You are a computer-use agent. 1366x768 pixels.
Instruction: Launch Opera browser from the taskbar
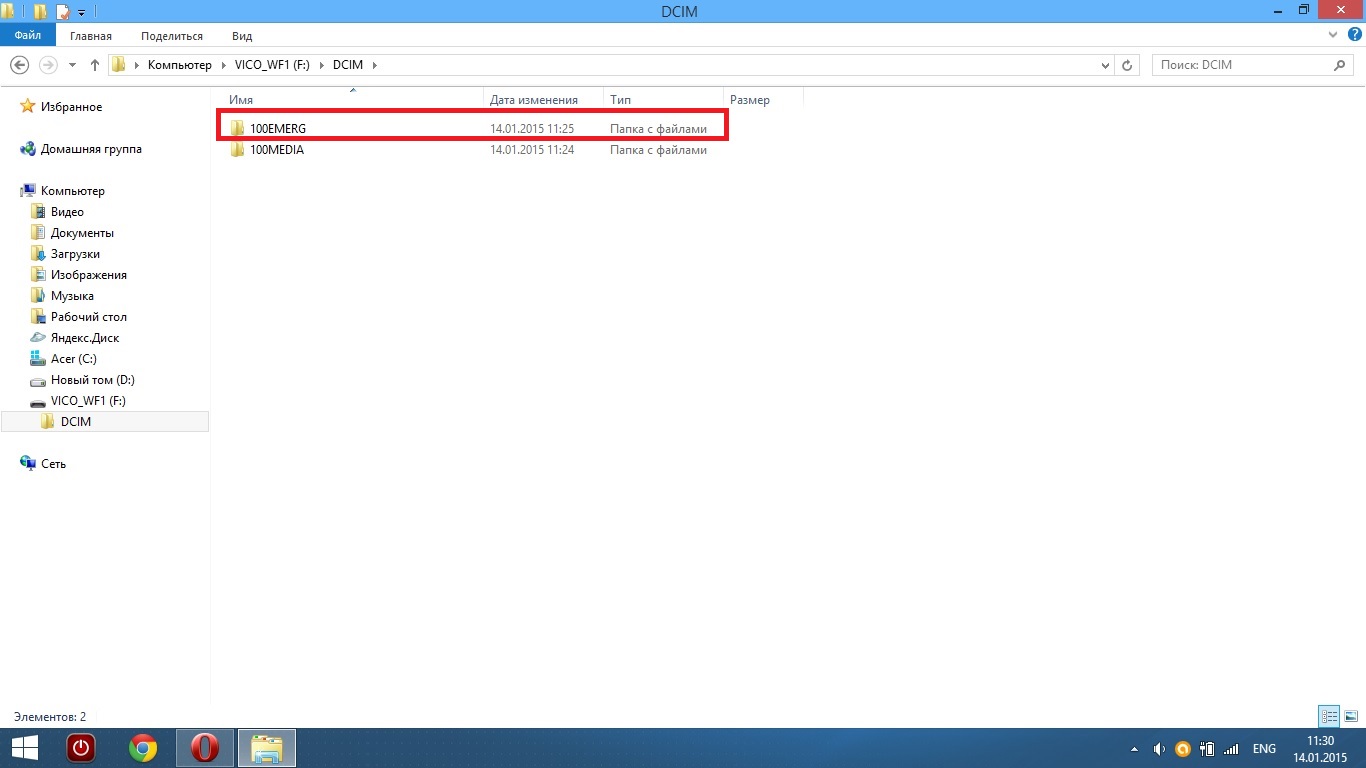click(205, 748)
